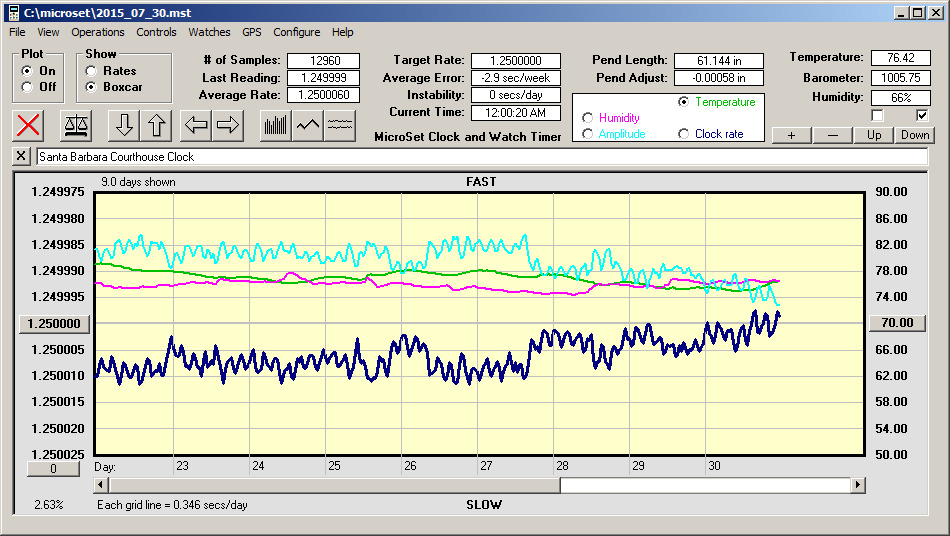Click the Pend Adjust field
This screenshot has height=536, width=950.
(x=719, y=78)
